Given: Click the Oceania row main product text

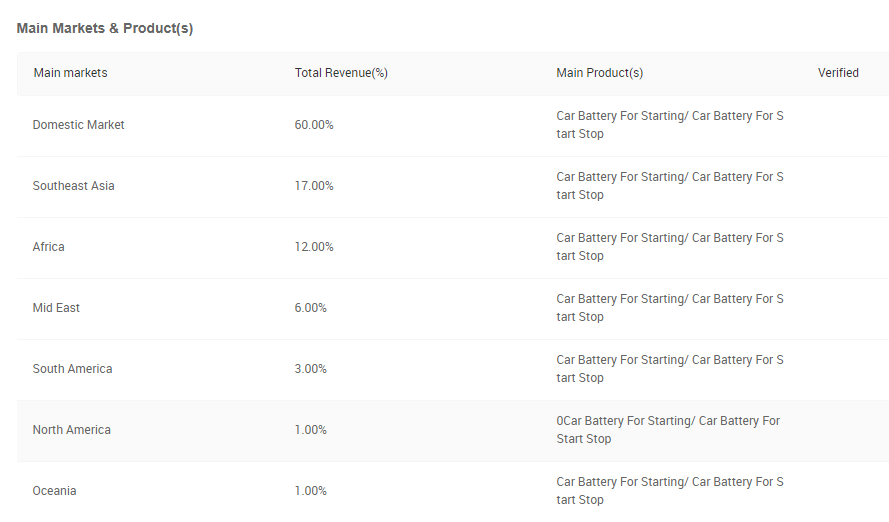Looking at the screenshot, I should point(670,491).
